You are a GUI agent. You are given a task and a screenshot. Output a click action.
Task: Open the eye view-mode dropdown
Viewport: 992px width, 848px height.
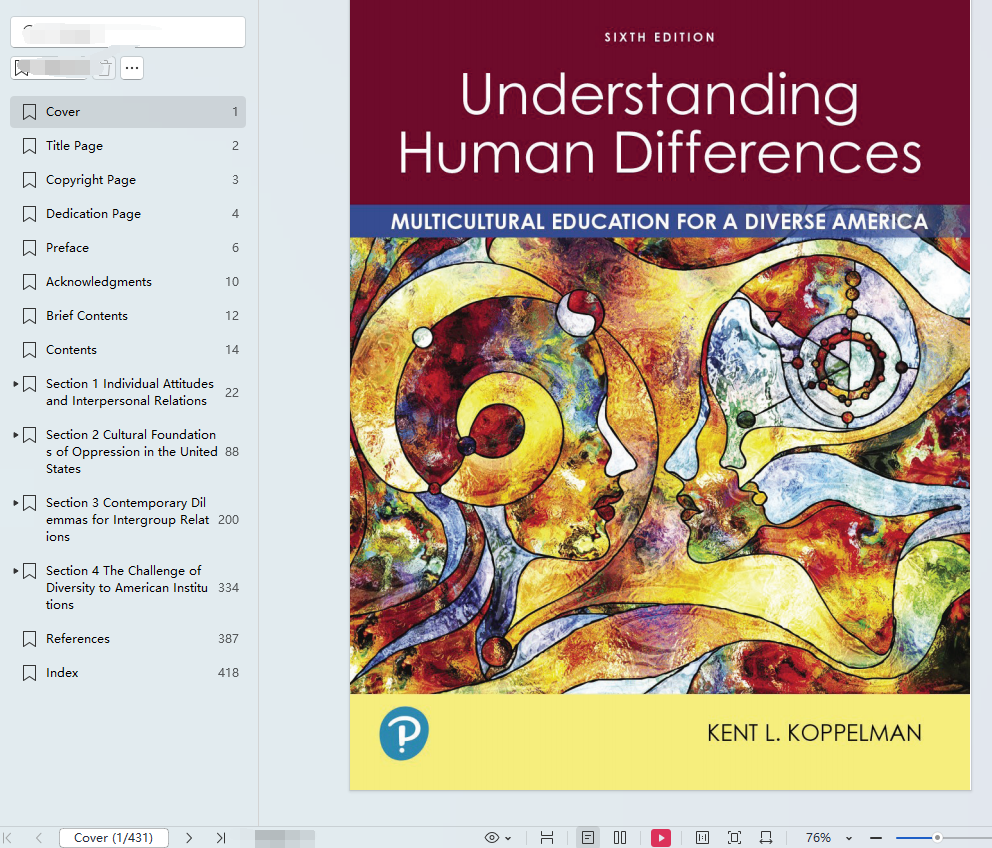498,837
